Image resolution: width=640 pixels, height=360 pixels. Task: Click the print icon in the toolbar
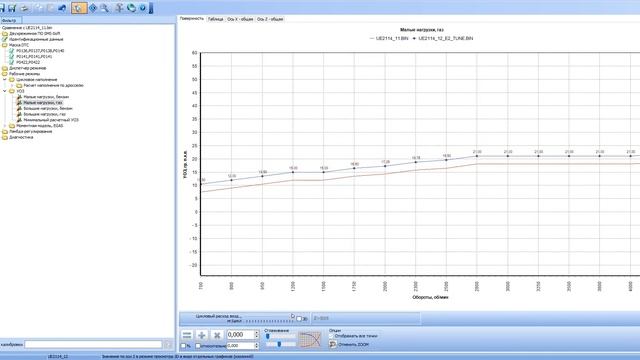24,8
